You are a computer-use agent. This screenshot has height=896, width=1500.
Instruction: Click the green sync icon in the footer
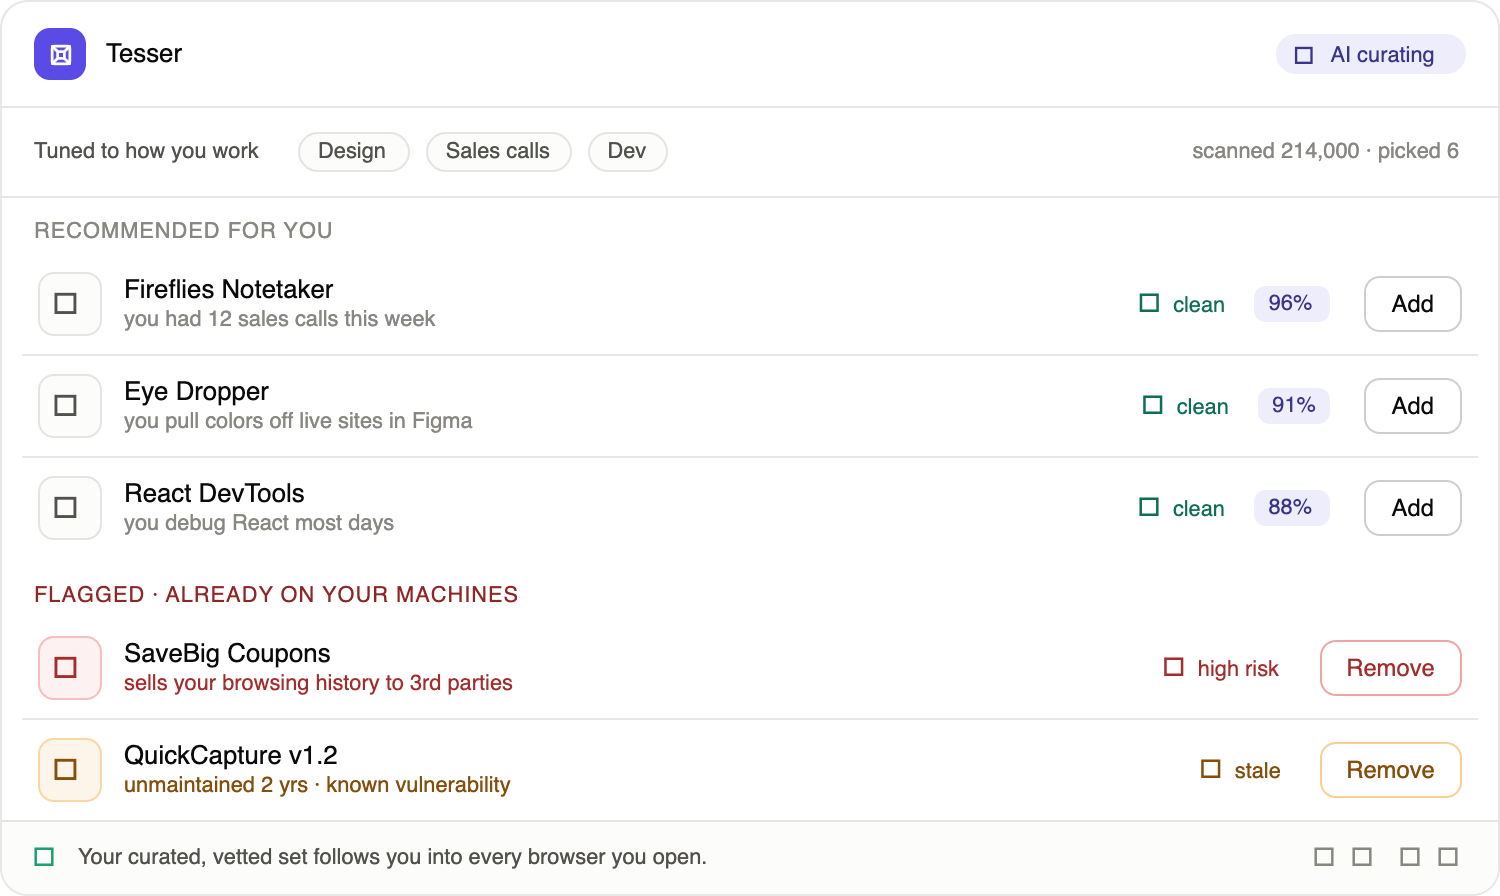44,857
